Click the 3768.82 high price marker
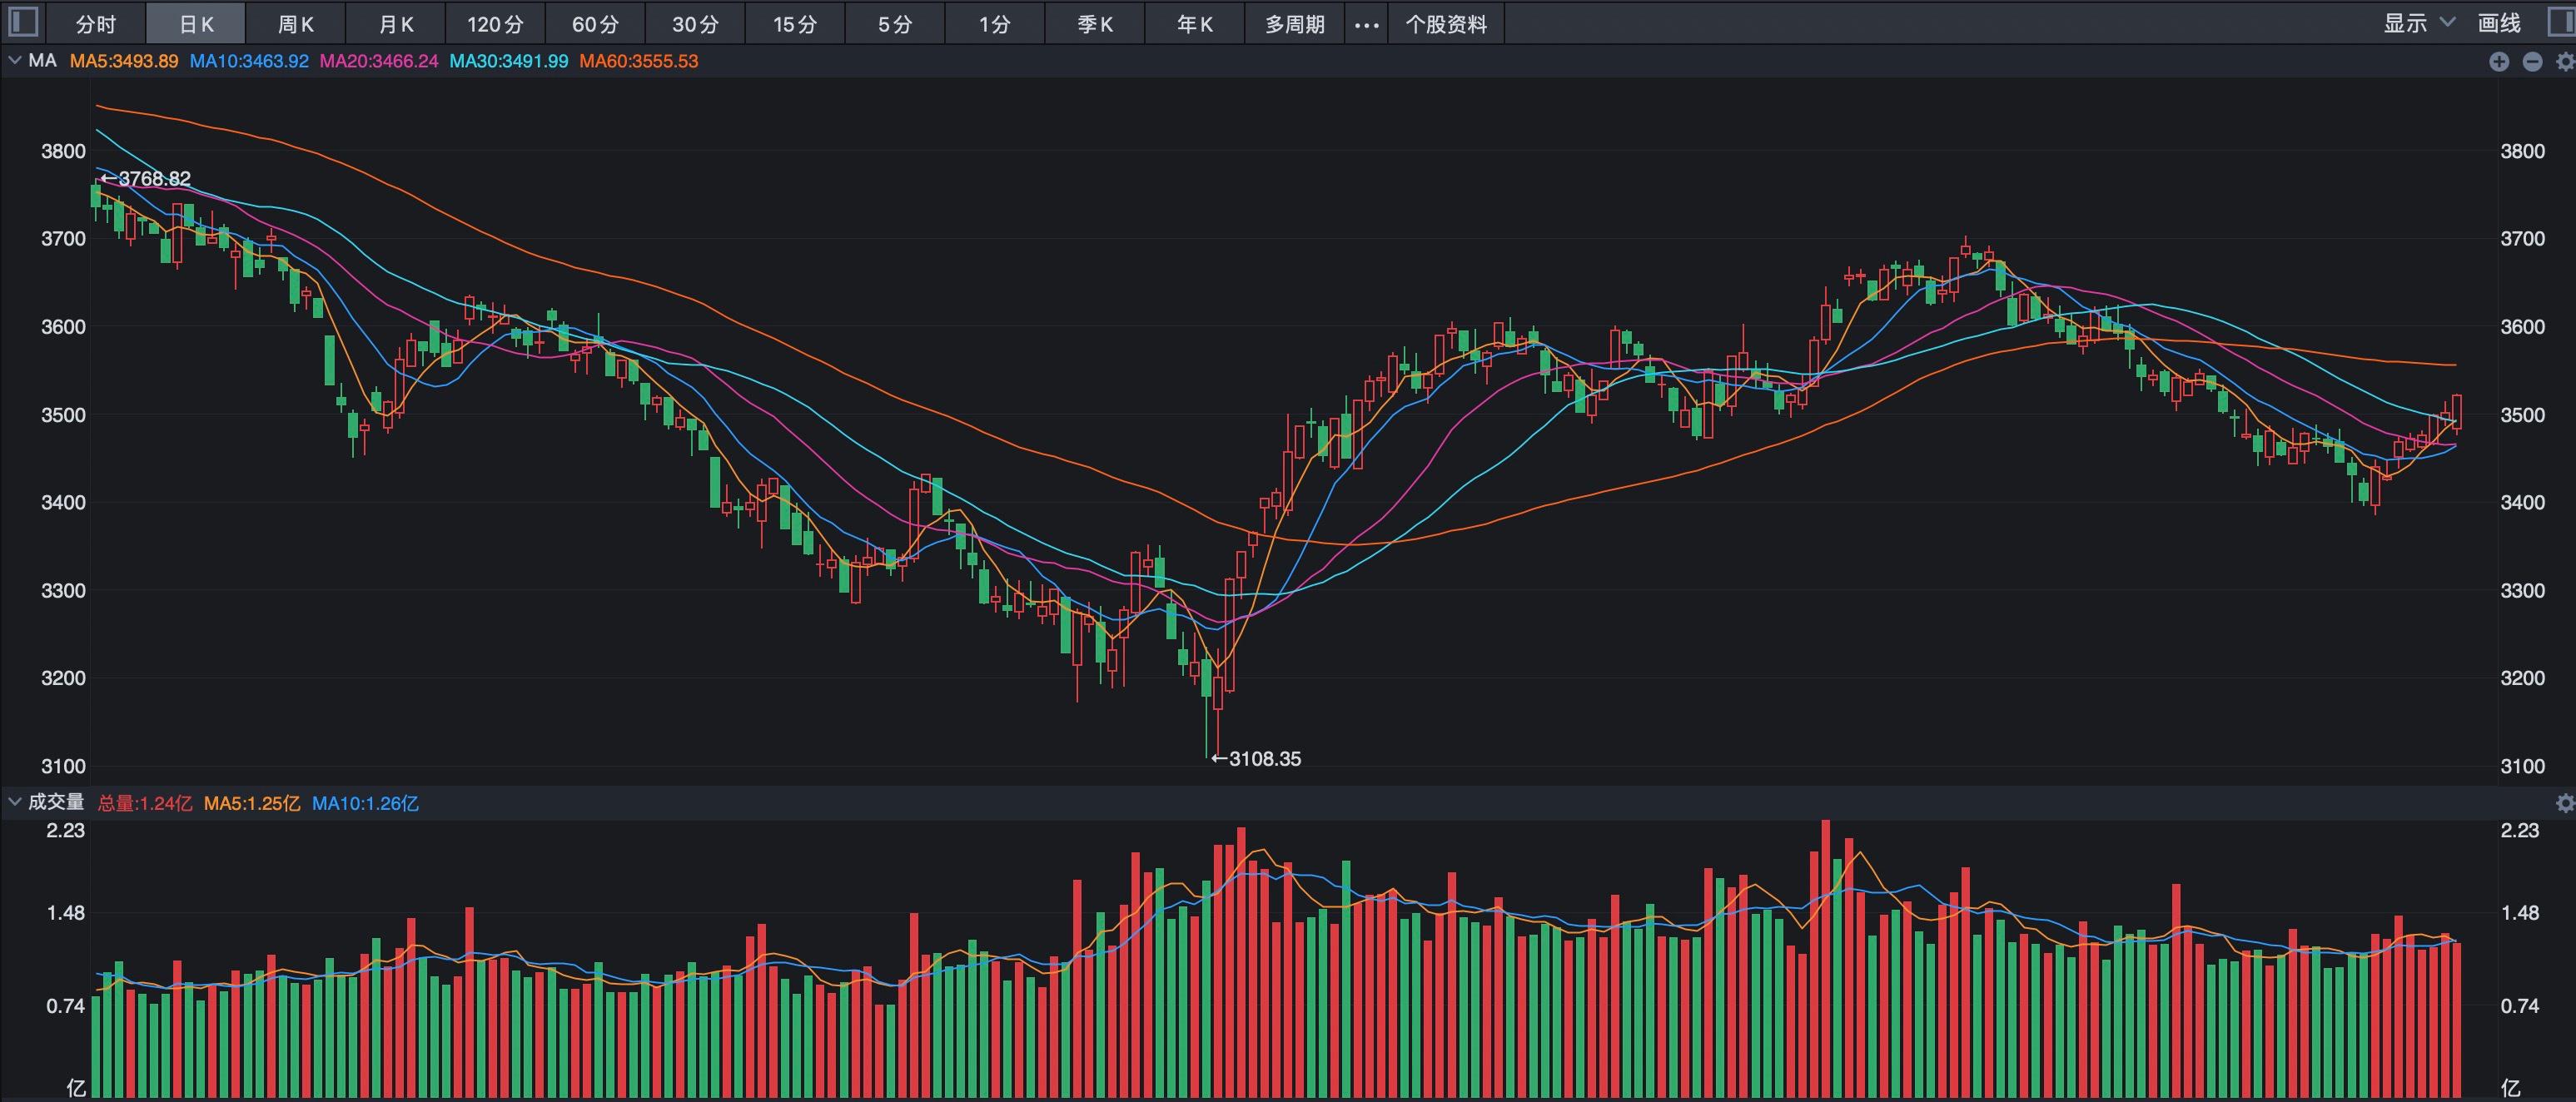 [x=146, y=179]
